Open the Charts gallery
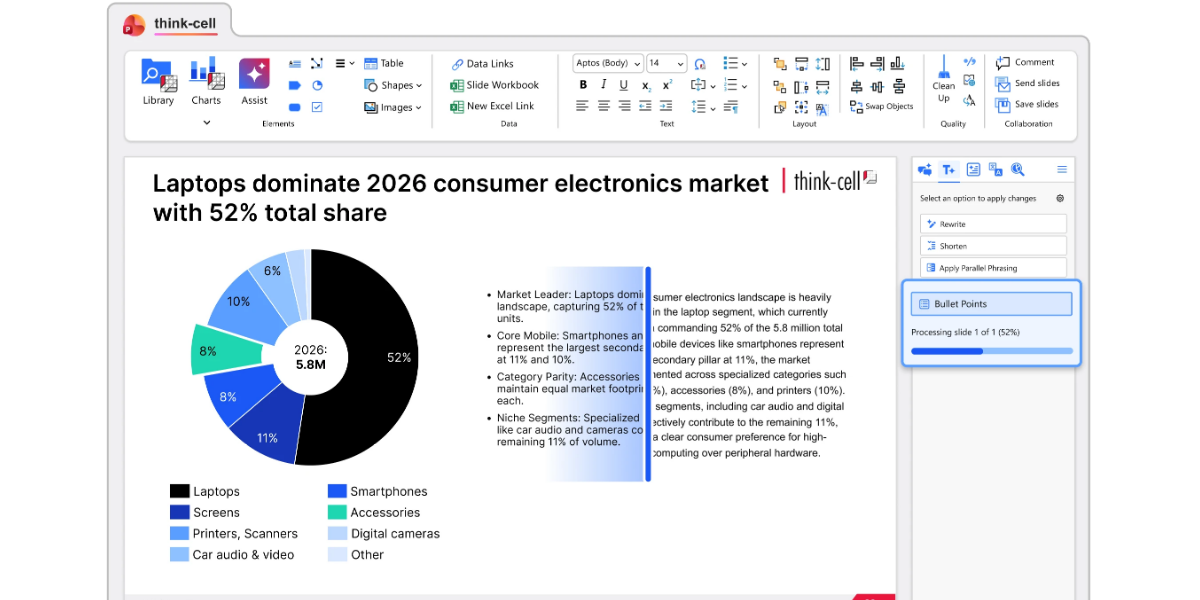The image size is (1200, 600). (206, 84)
